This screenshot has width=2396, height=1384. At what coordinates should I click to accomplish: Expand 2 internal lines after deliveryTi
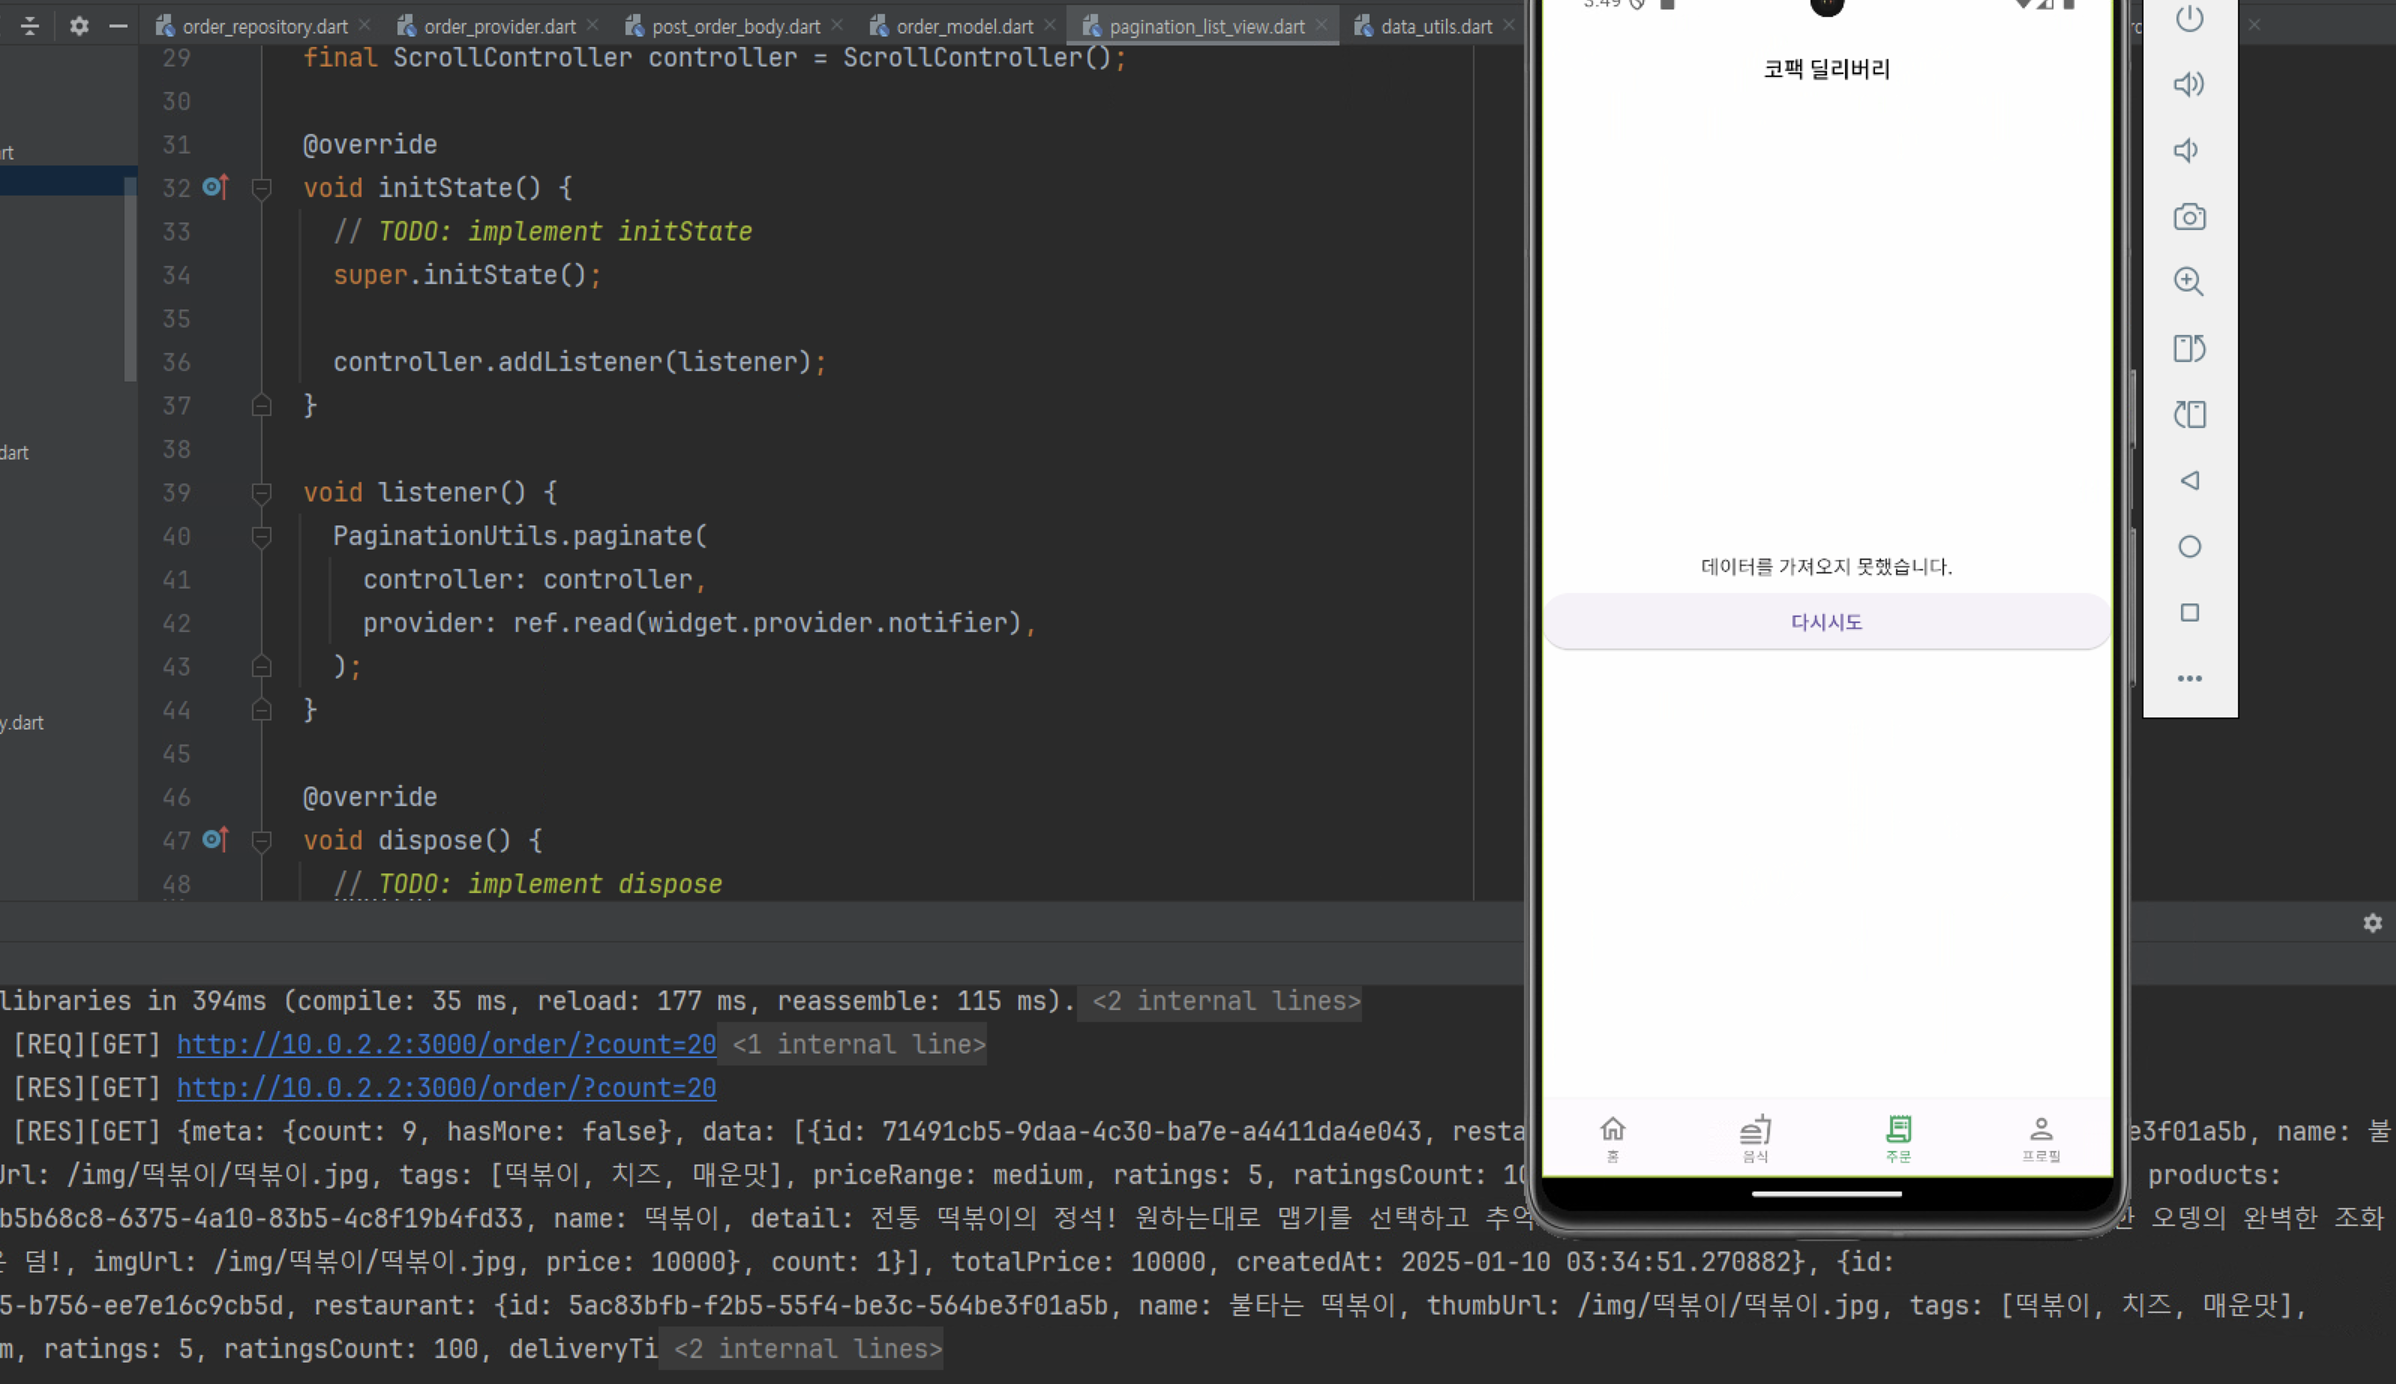point(808,1349)
